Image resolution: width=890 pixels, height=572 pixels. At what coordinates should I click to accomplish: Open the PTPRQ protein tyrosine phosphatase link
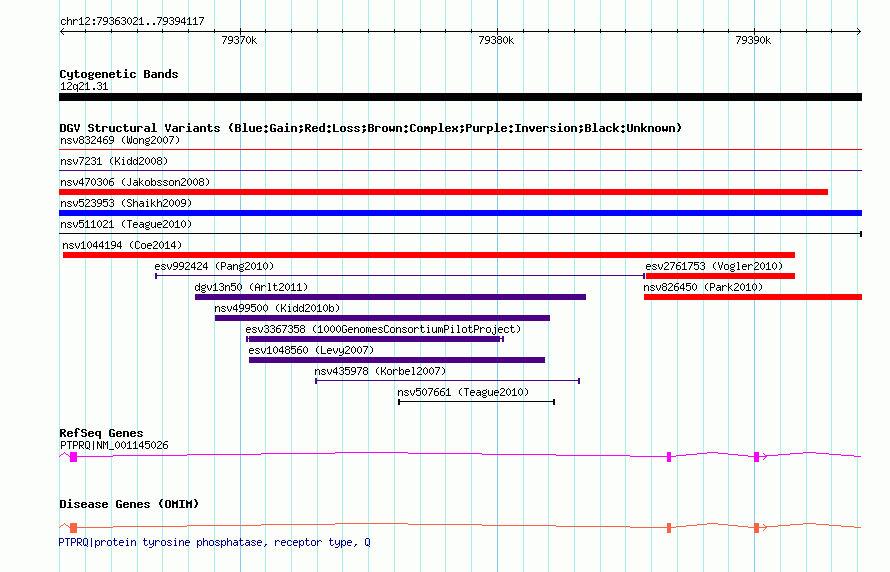(x=215, y=542)
